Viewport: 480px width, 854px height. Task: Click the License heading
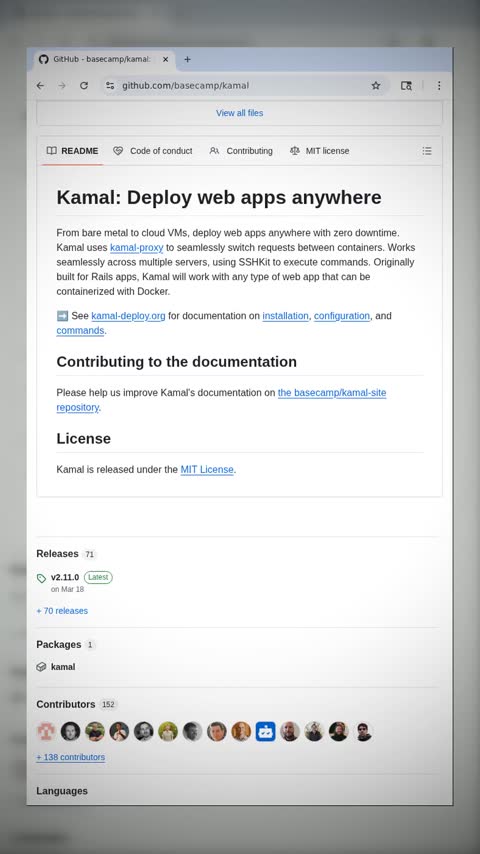[83, 439]
